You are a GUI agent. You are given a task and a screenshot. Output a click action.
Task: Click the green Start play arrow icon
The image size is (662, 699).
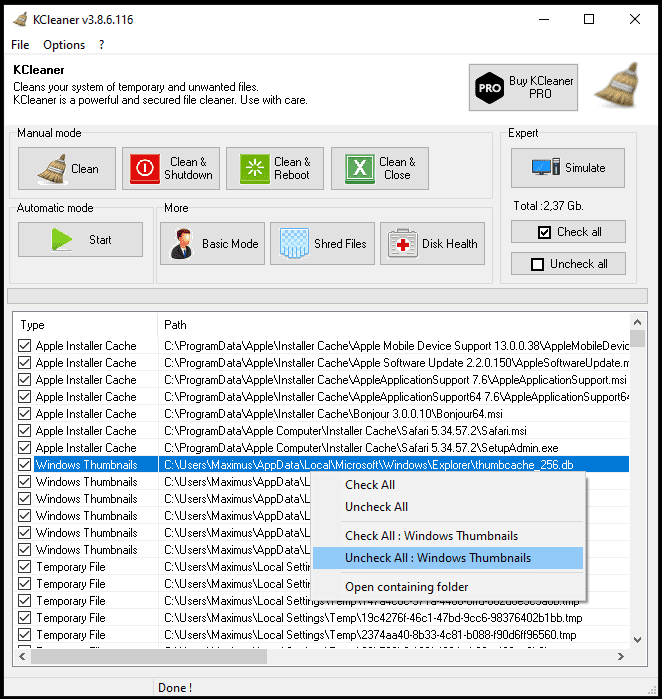(x=62, y=239)
